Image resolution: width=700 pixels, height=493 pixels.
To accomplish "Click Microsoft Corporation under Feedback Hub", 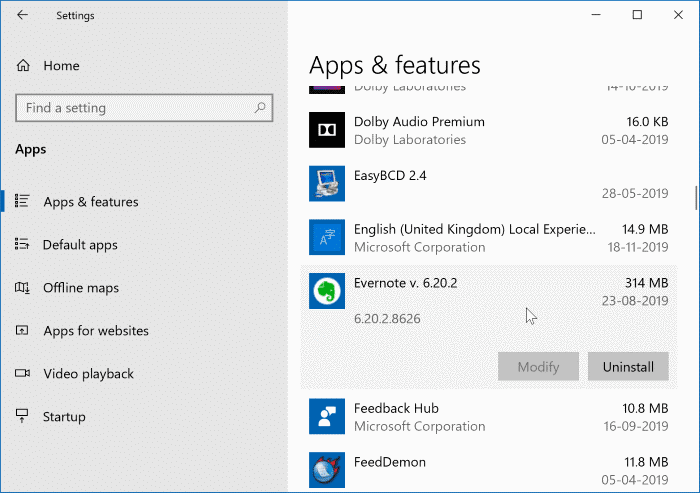I will point(420,426).
